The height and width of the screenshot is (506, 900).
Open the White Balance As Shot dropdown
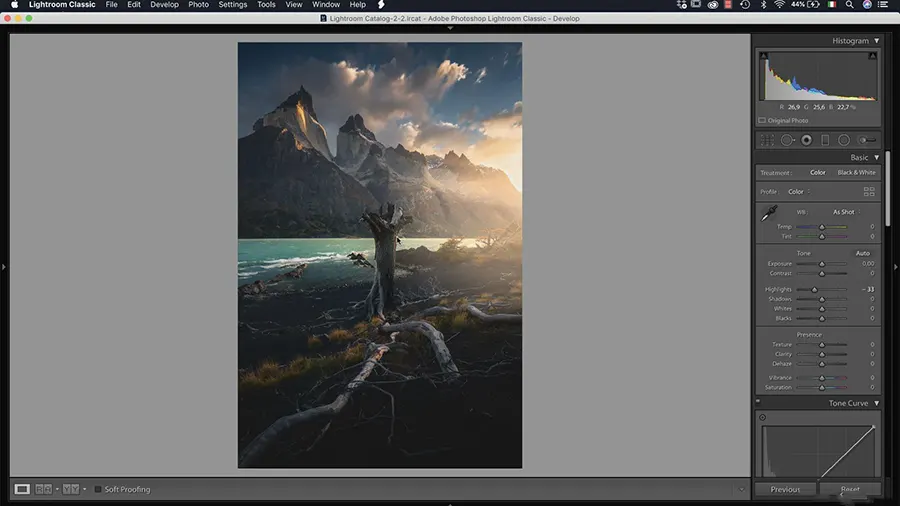click(846, 212)
